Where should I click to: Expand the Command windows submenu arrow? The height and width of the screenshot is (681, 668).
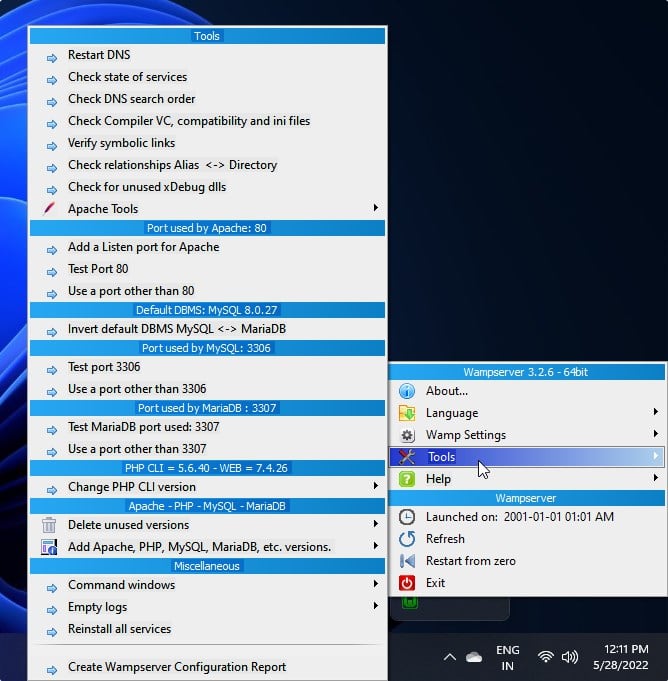pyautogui.click(x=376, y=584)
